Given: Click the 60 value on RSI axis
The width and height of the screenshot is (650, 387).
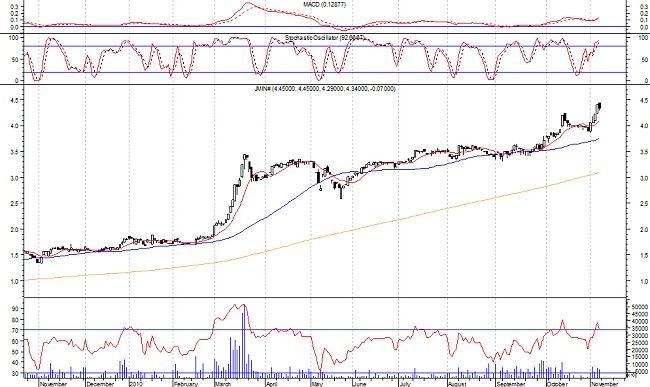Looking at the screenshot, I should [x=15, y=341].
